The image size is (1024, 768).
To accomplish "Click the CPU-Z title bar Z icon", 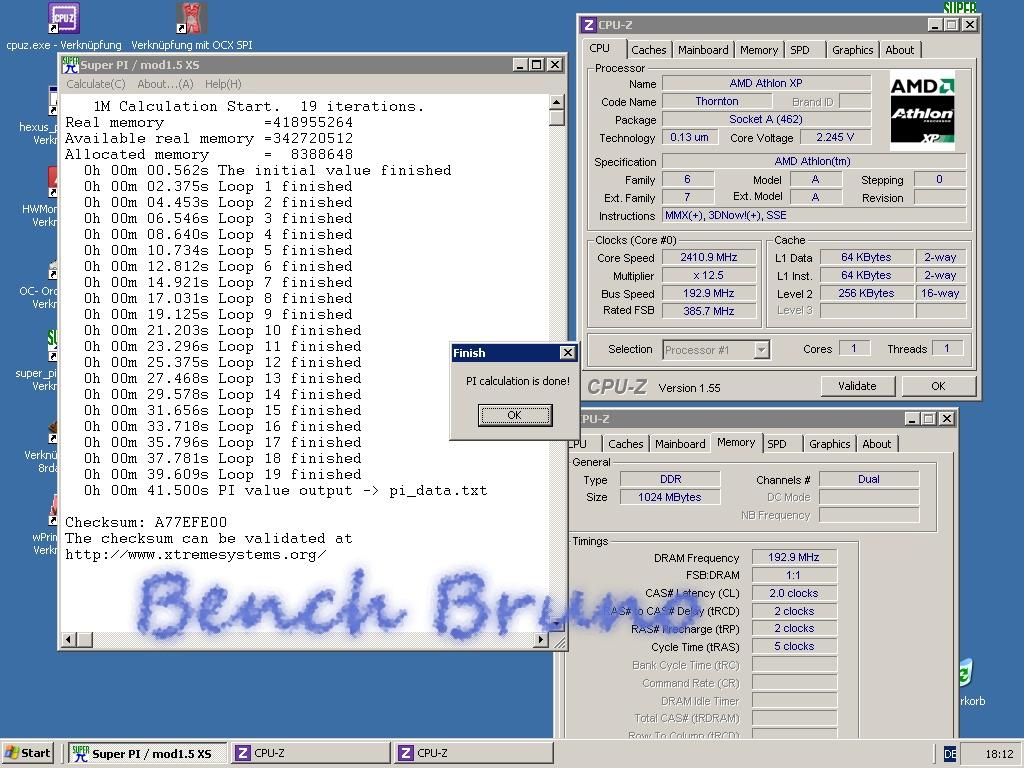I will click(588, 25).
